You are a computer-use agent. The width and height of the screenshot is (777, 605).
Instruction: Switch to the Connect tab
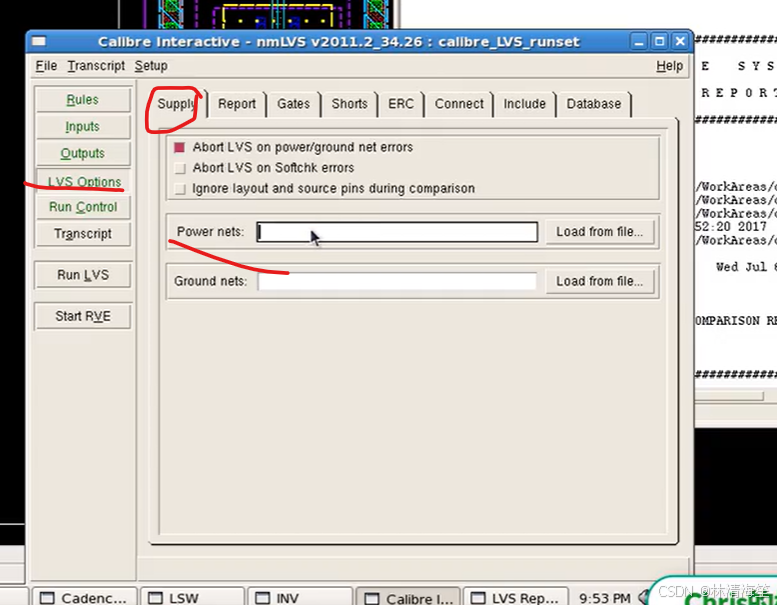(459, 104)
